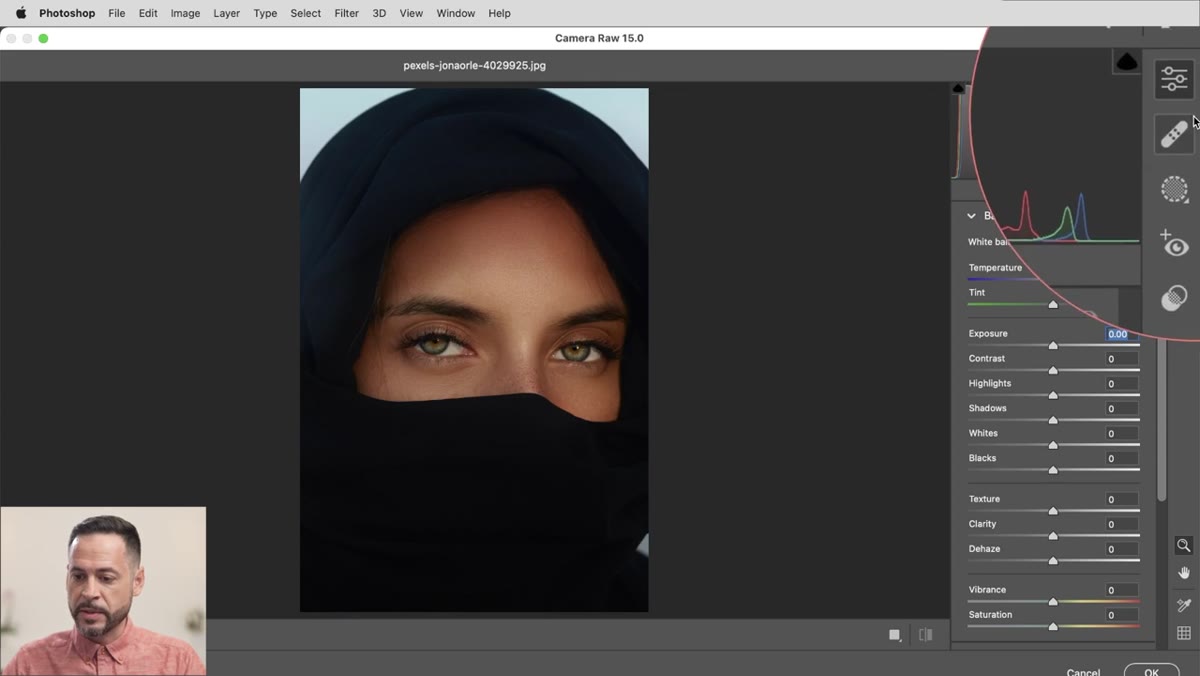
Task: Open the Apple menu
Action: click(21, 13)
